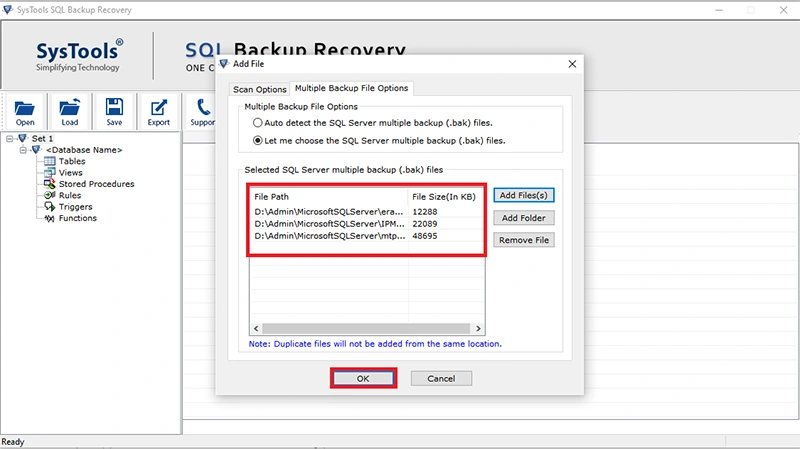Select the Stored Procedures tree icon
The image size is (800, 449).
[x=49, y=184]
